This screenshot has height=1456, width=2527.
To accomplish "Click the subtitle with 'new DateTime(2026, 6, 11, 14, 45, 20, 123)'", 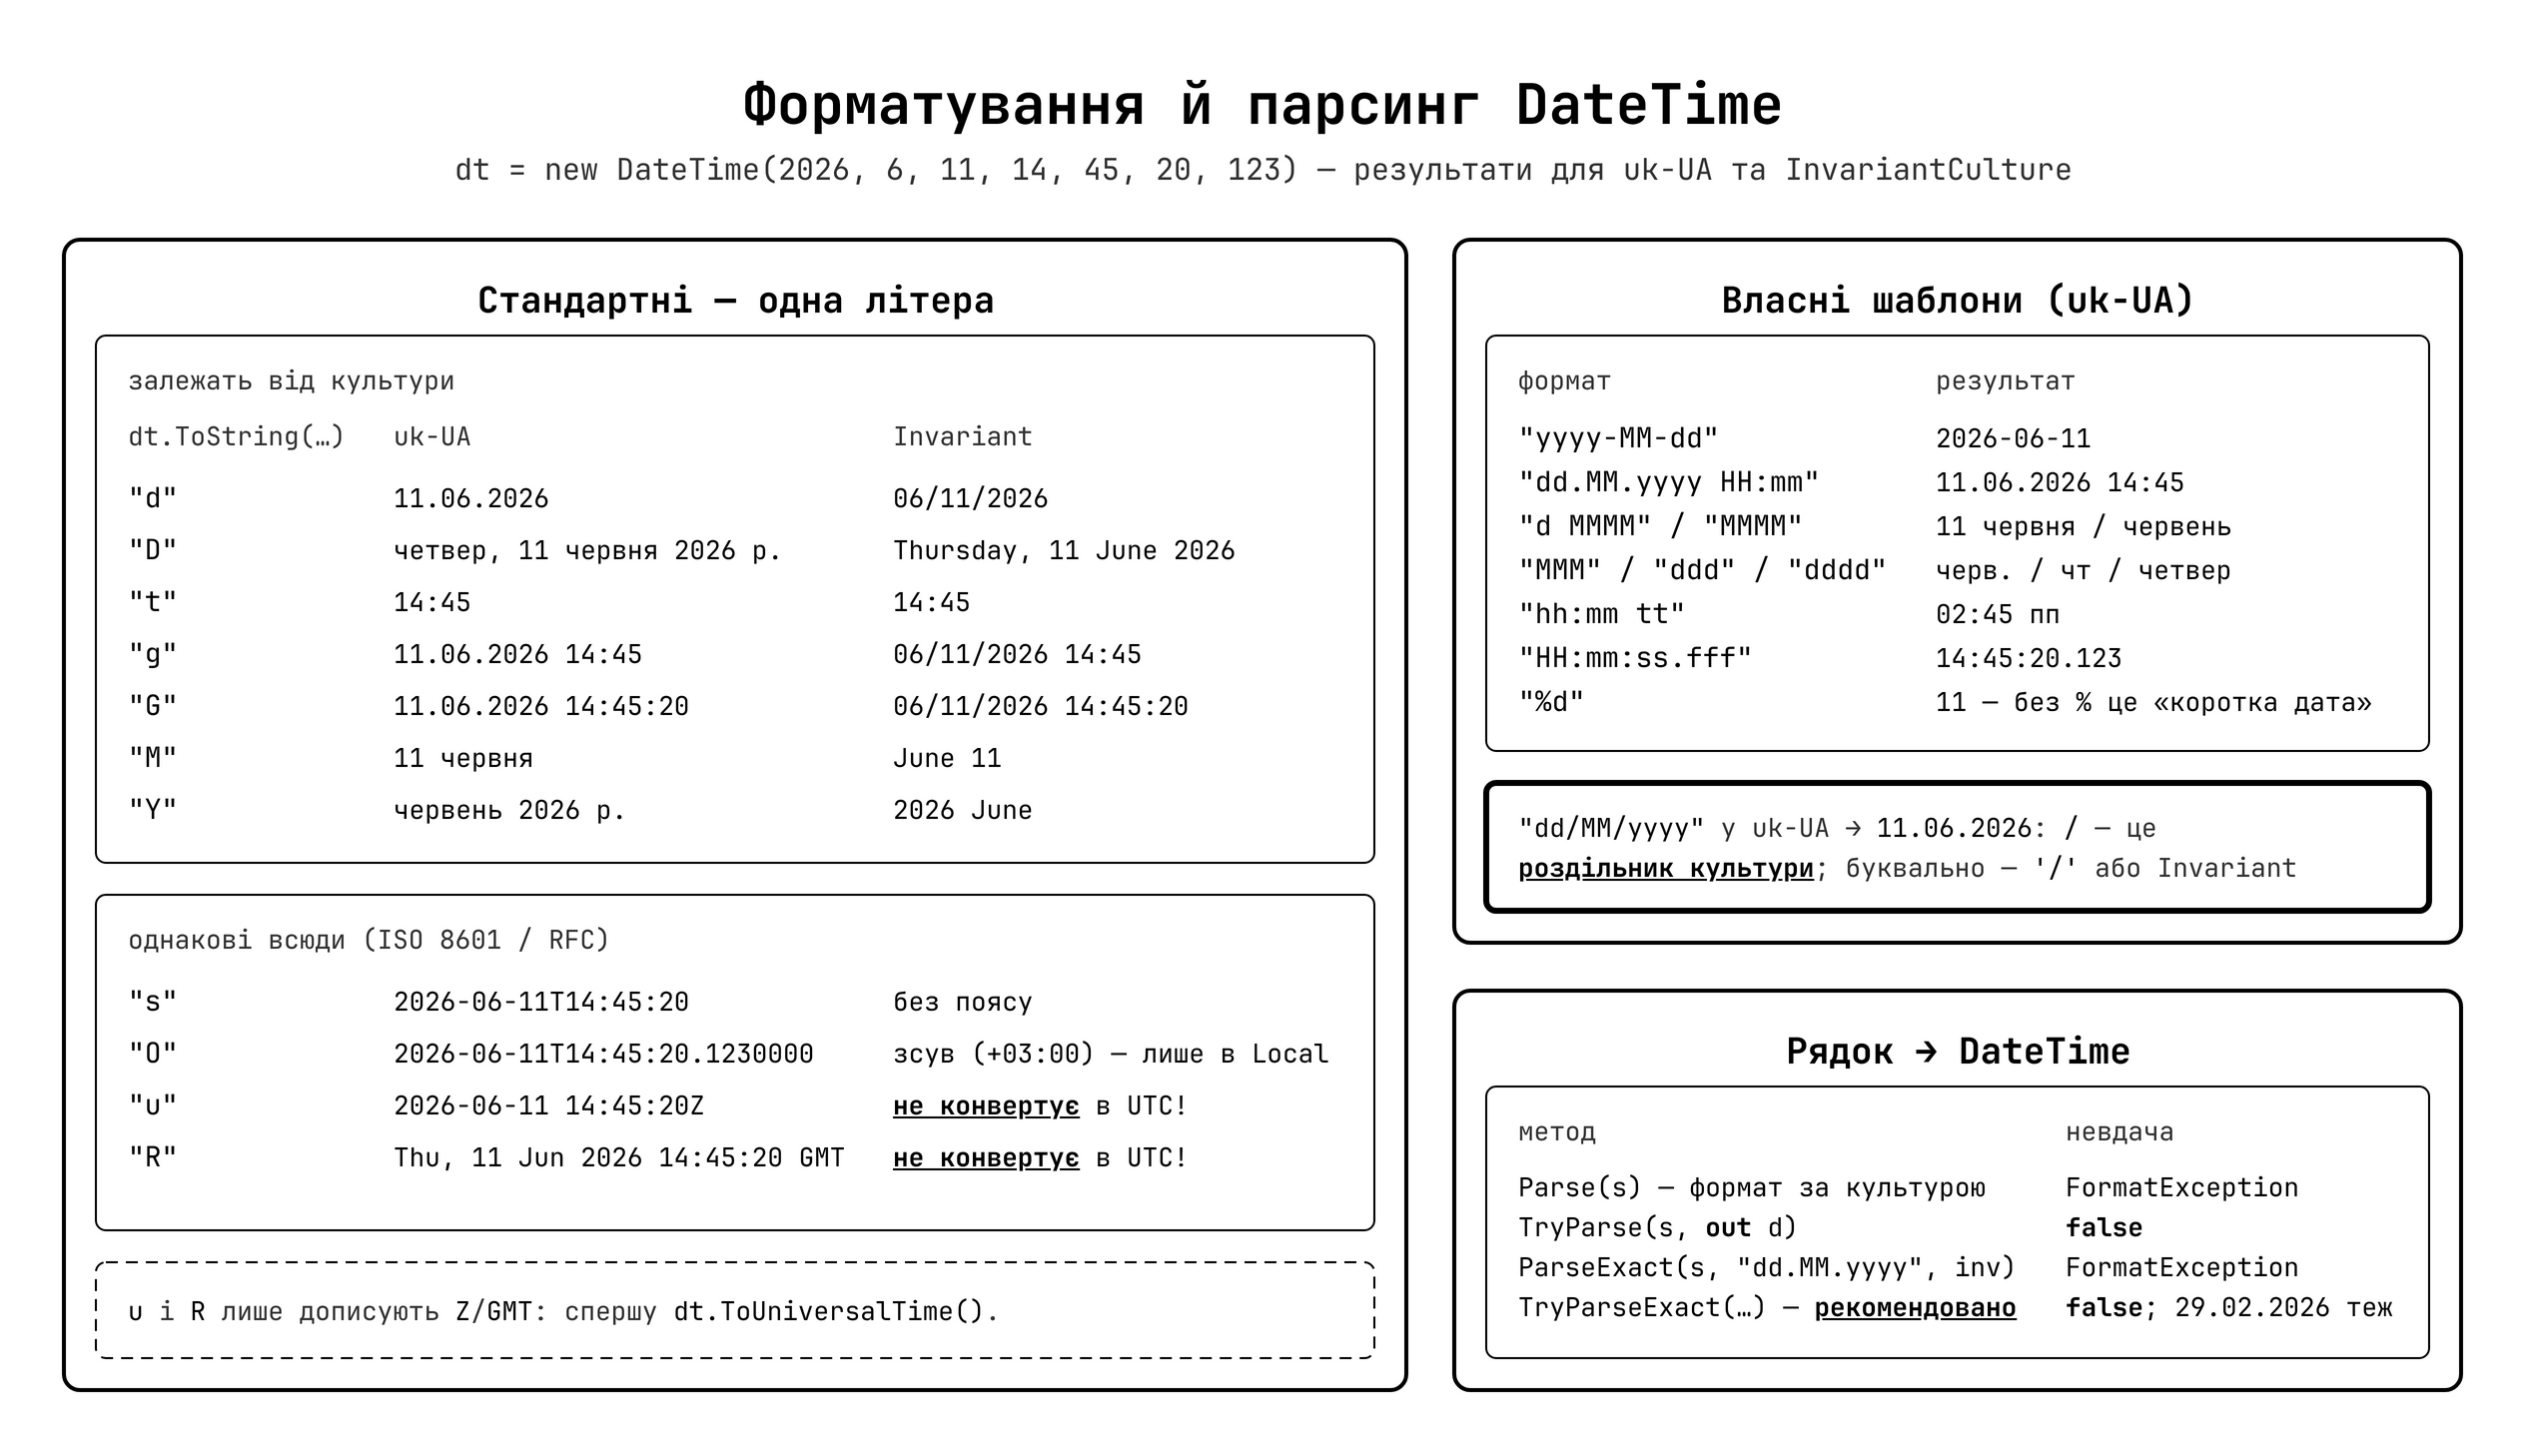I will pos(1262,169).
